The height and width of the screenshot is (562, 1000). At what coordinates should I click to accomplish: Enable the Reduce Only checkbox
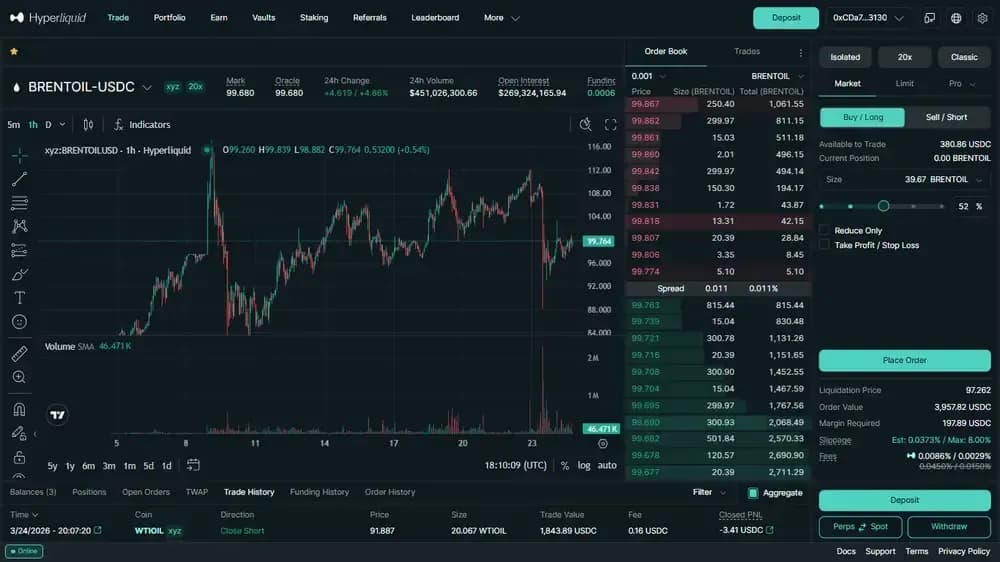[825, 230]
